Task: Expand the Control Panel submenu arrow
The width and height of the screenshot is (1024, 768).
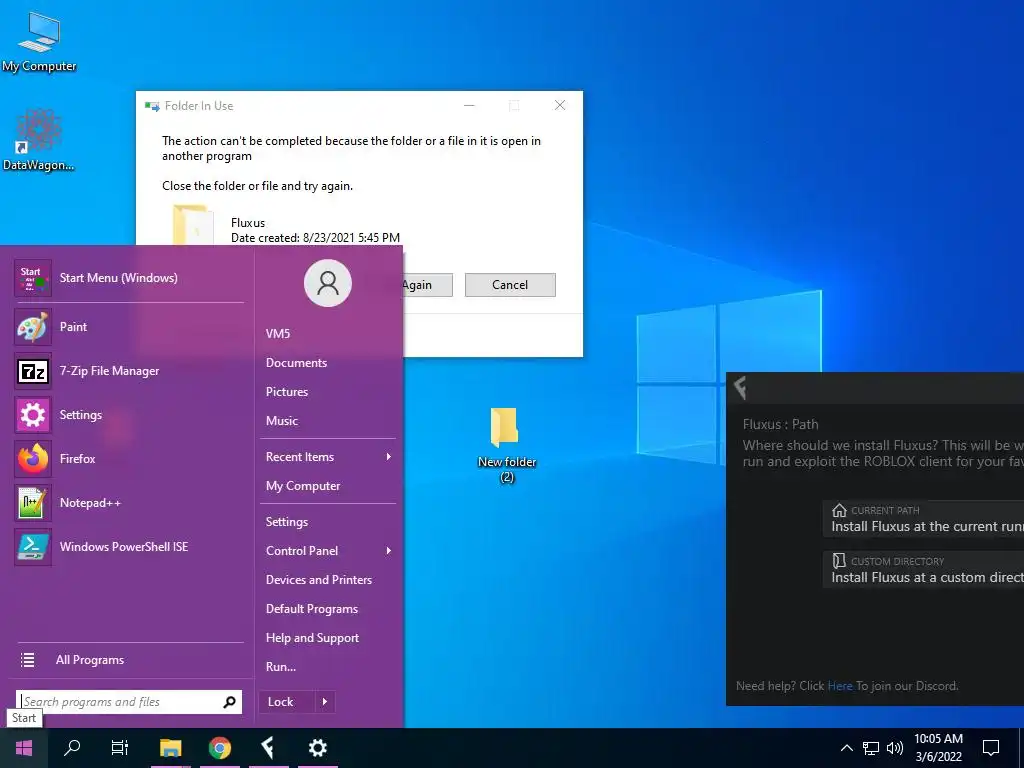Action: coord(389,551)
